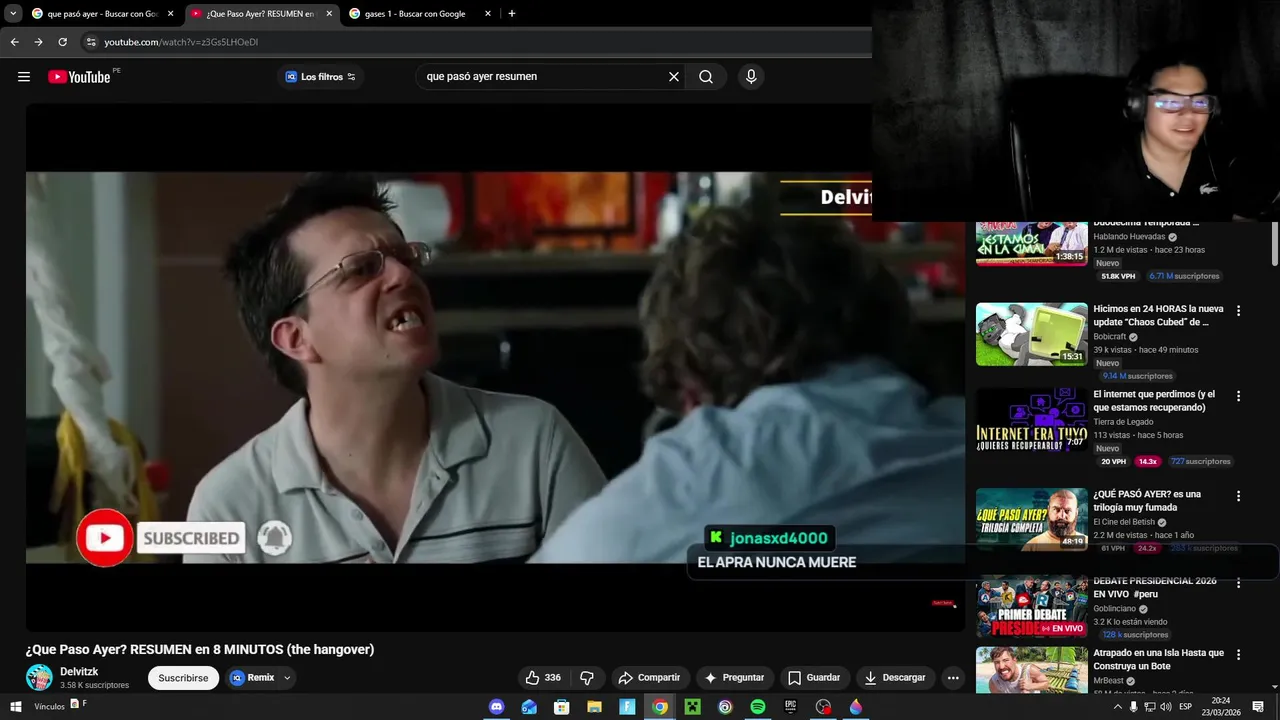Click 'Hicimos en 24 HORAS' video title
Viewport: 1280px width, 720px height.
(x=1158, y=315)
